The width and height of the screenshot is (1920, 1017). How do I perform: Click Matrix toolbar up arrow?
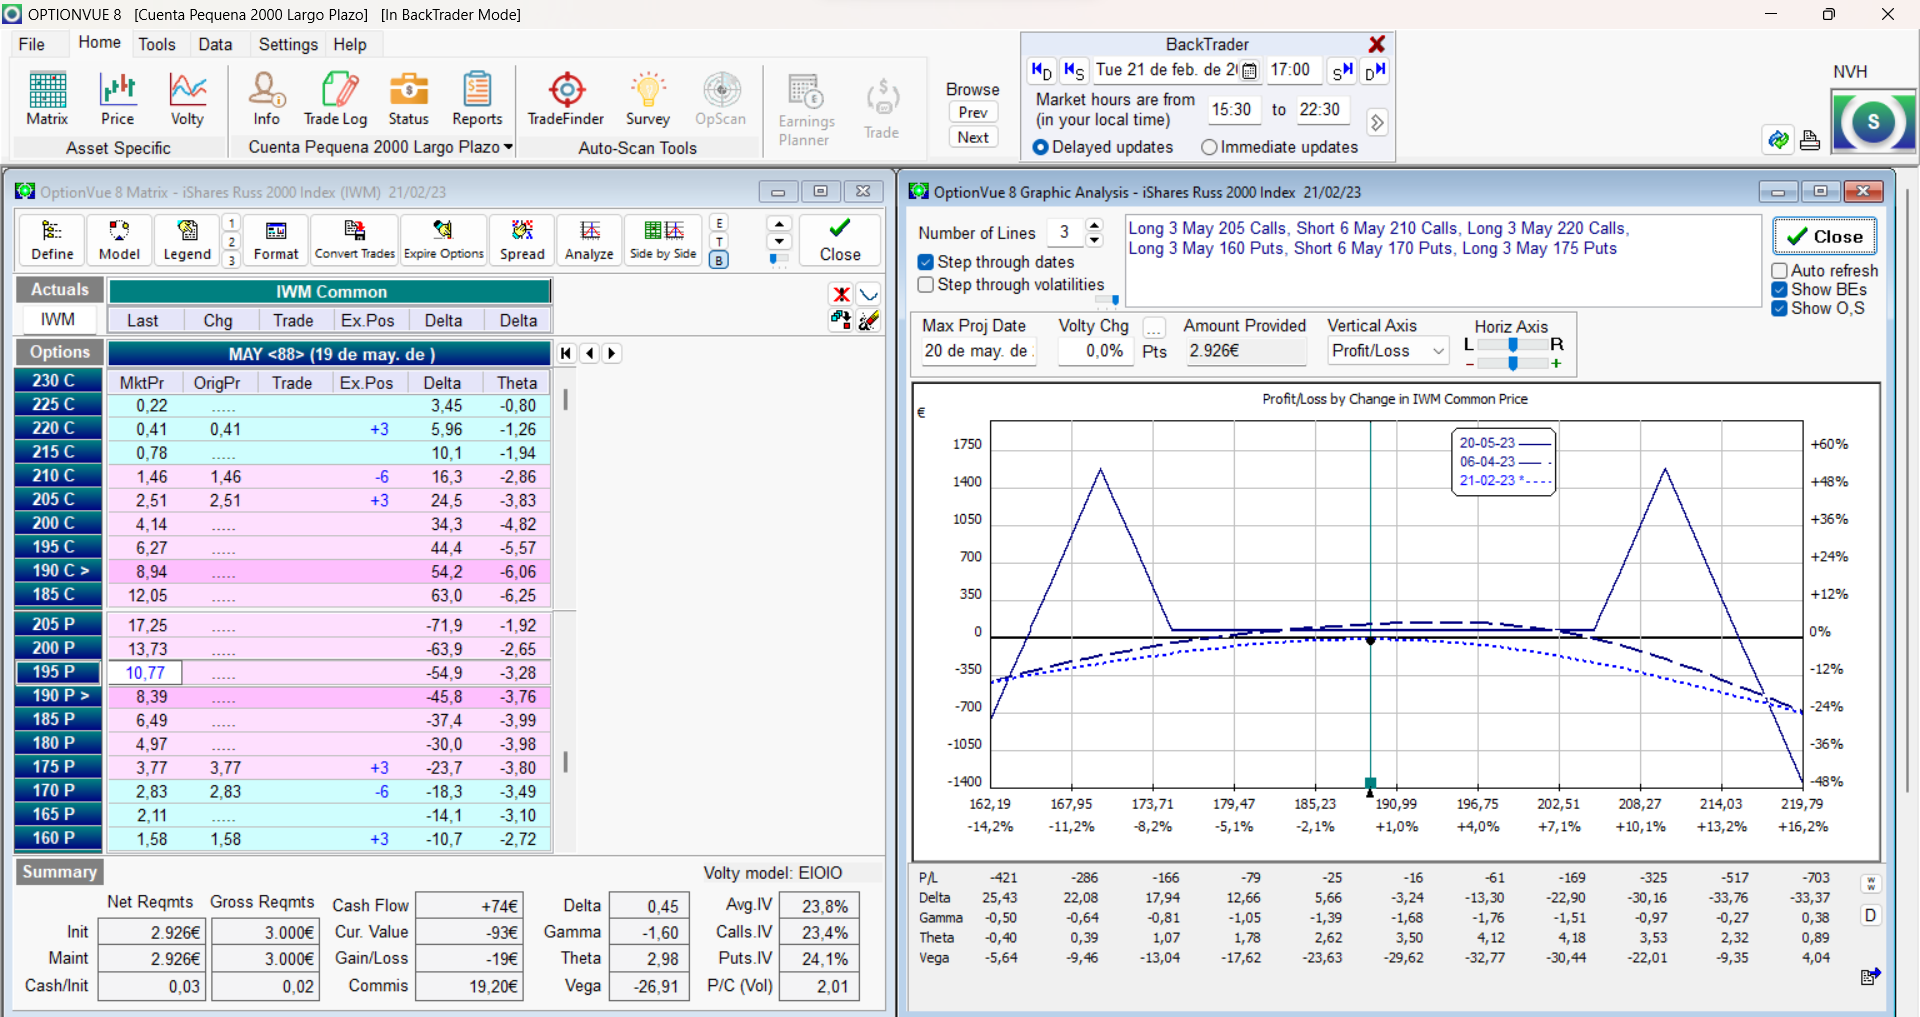[x=779, y=224]
